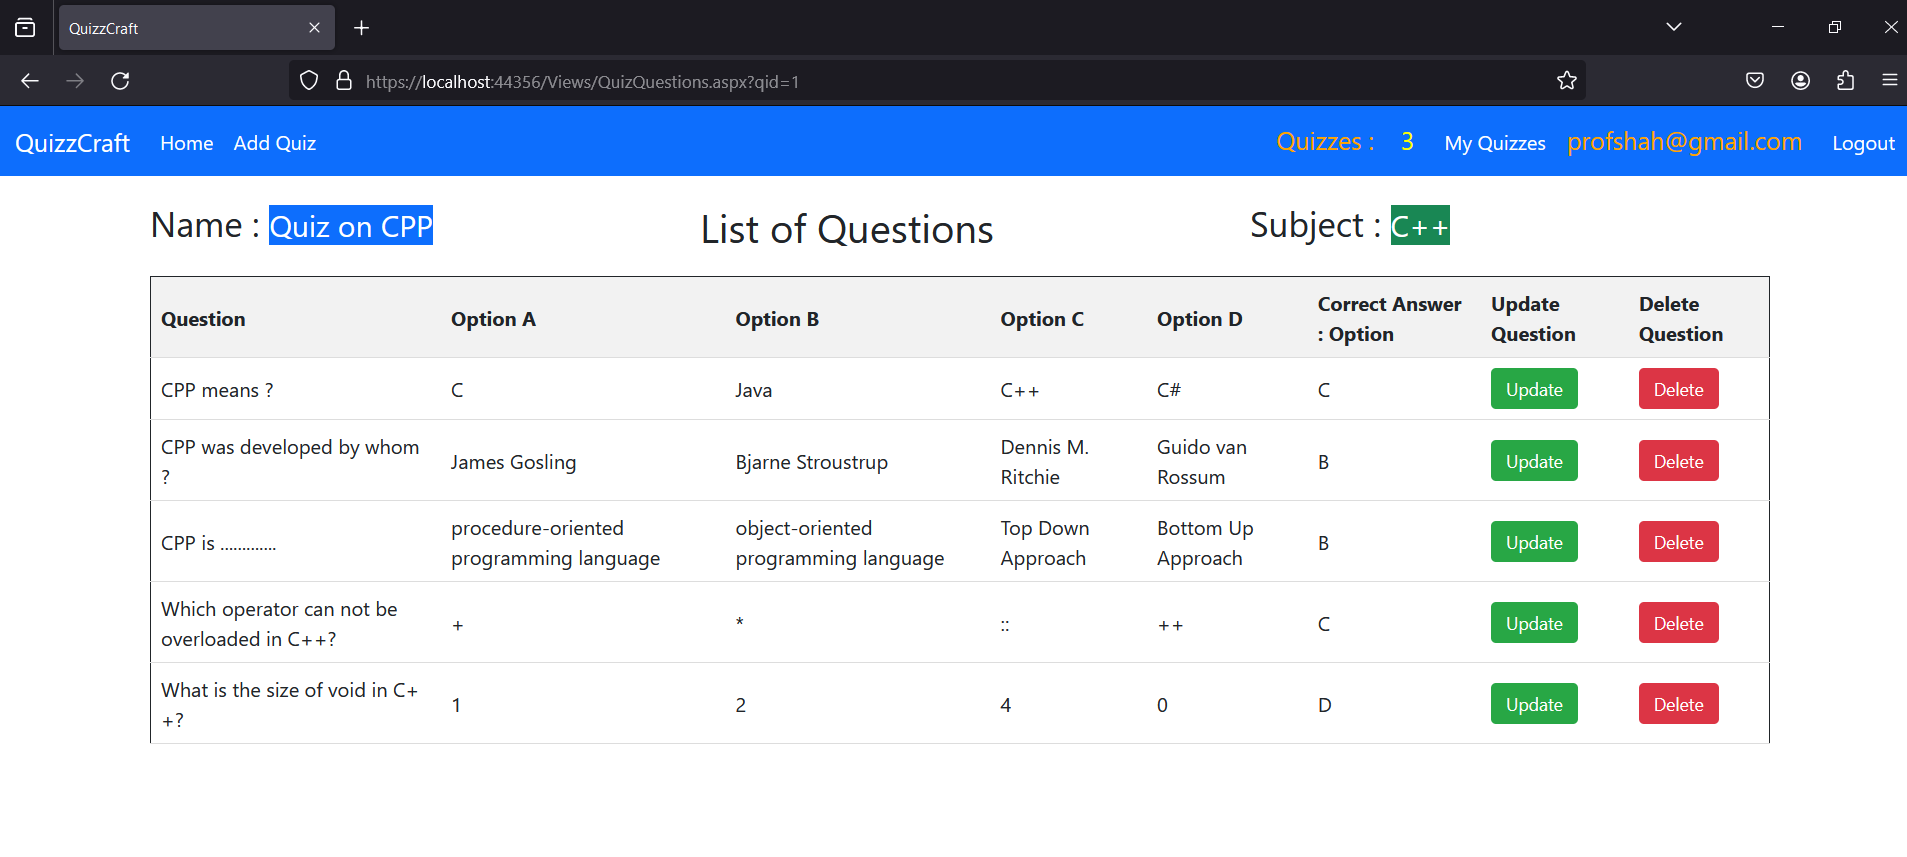Click the tracking protection shield icon
The image size is (1907, 857).
[309, 81]
